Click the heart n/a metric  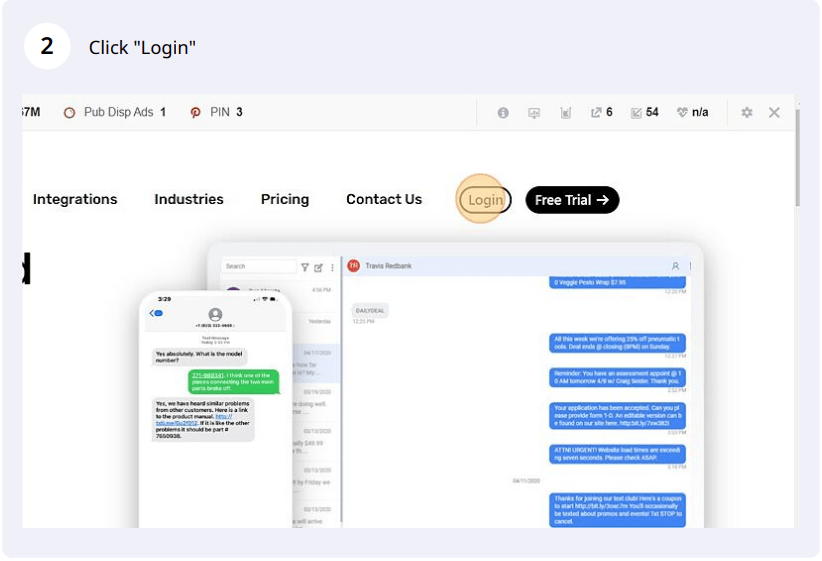692,112
